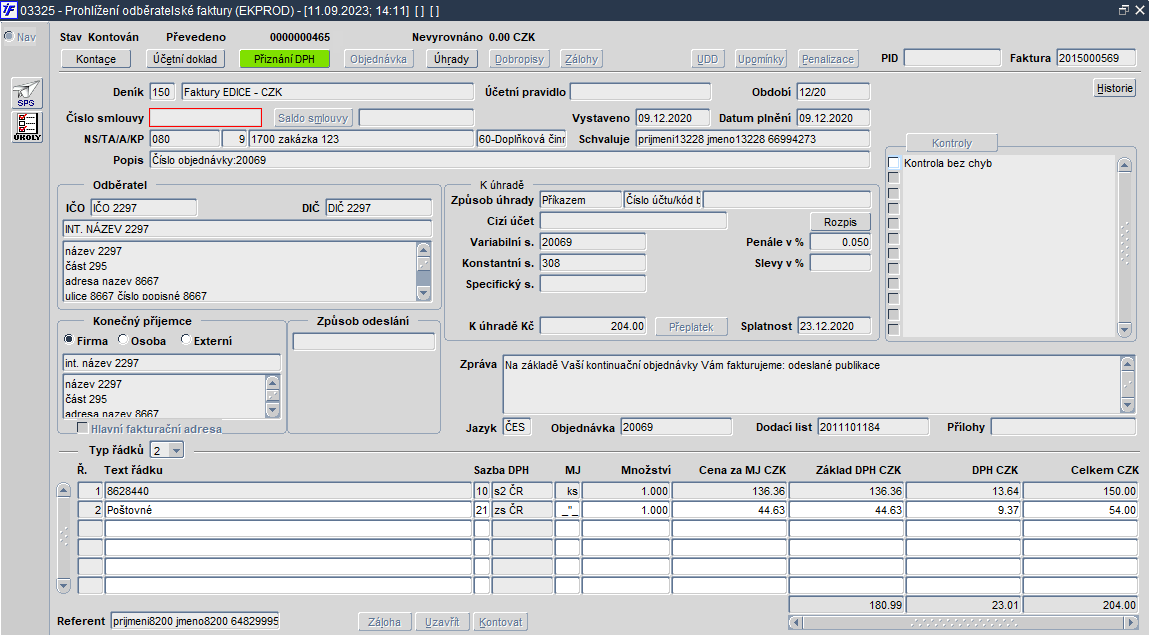Click the Přílohy field

point(1063,427)
